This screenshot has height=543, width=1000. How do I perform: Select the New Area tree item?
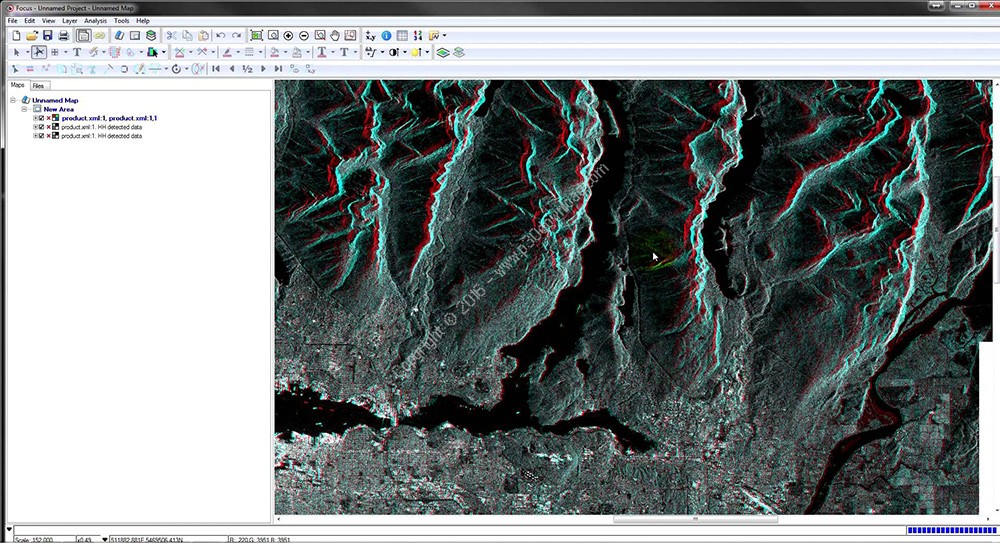[58, 109]
